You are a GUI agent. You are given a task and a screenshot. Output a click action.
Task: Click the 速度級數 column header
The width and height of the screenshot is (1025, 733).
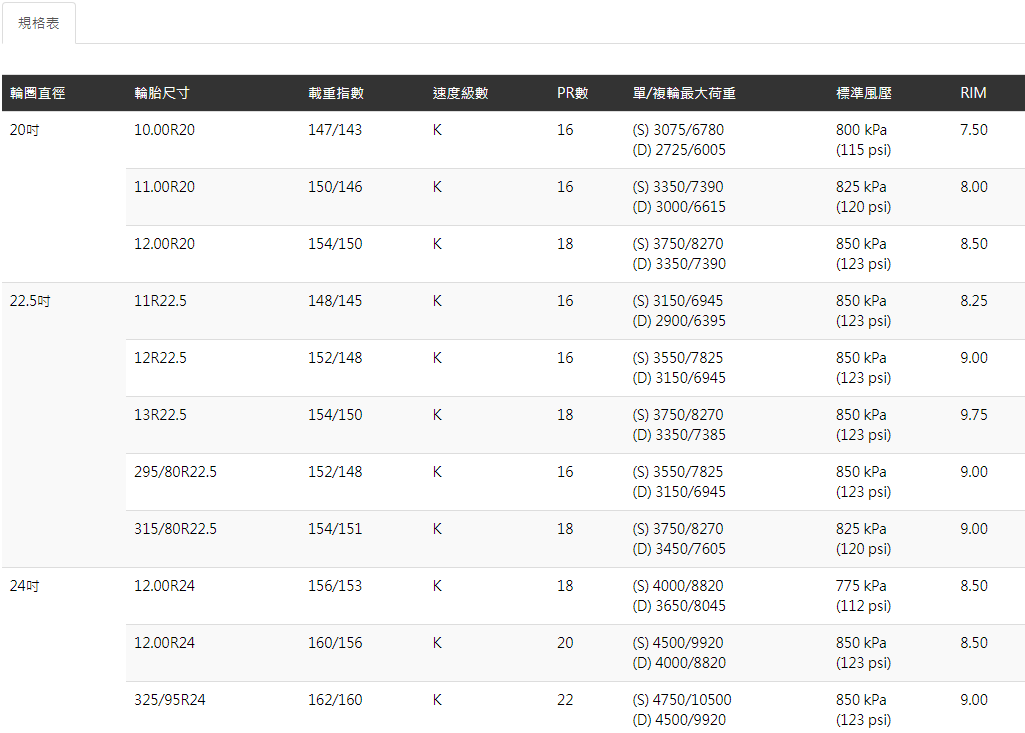point(460,93)
